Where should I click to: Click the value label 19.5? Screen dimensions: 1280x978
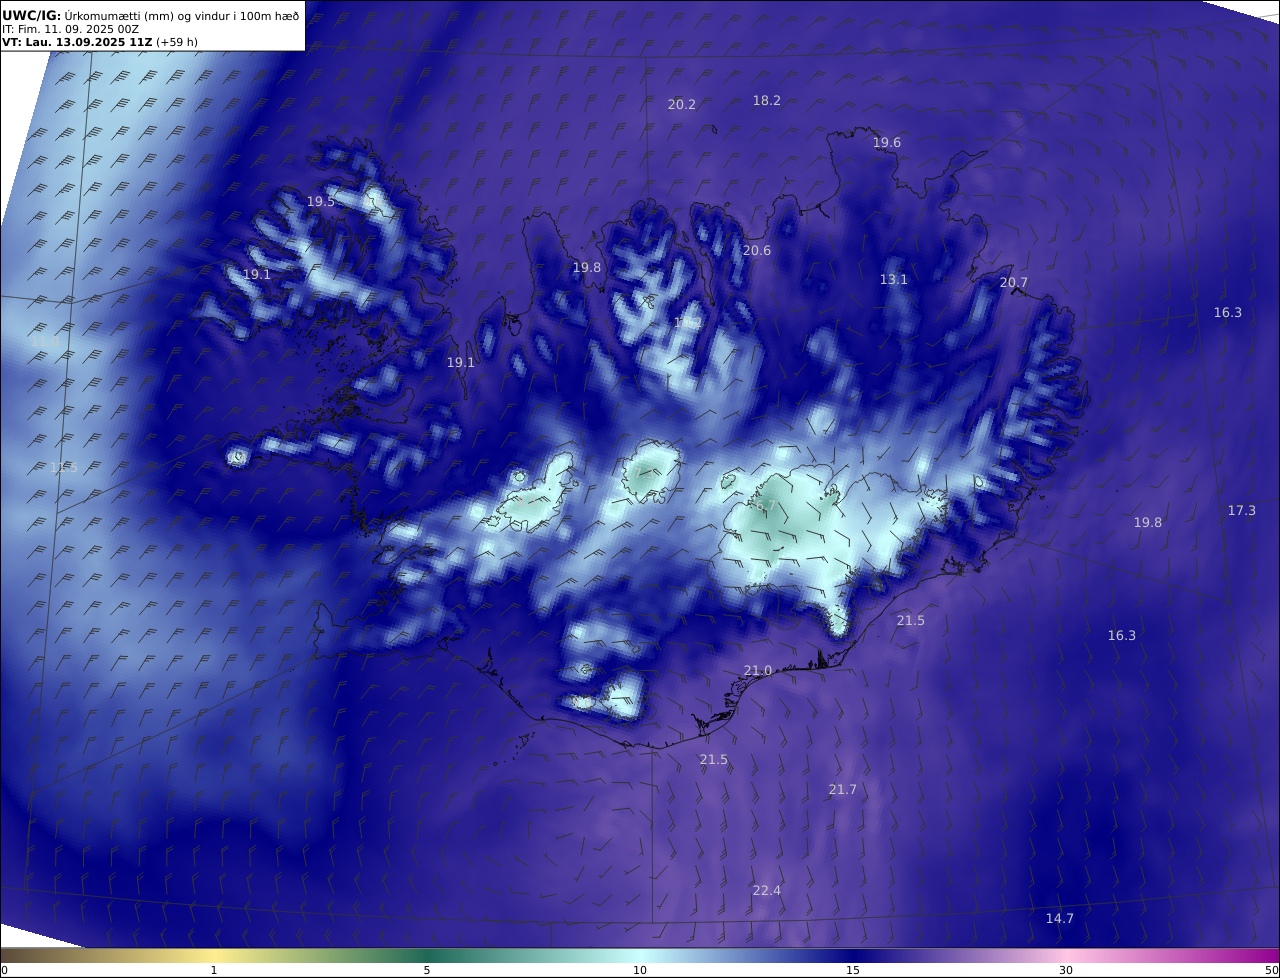pos(321,202)
